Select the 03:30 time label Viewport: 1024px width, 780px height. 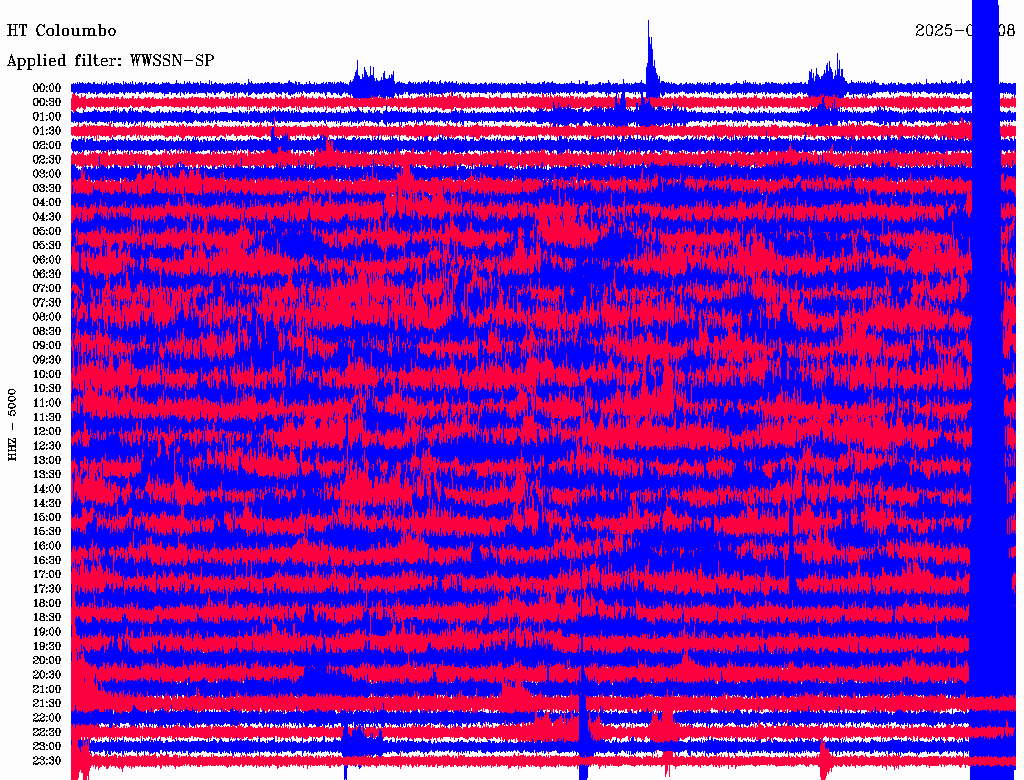click(x=47, y=188)
